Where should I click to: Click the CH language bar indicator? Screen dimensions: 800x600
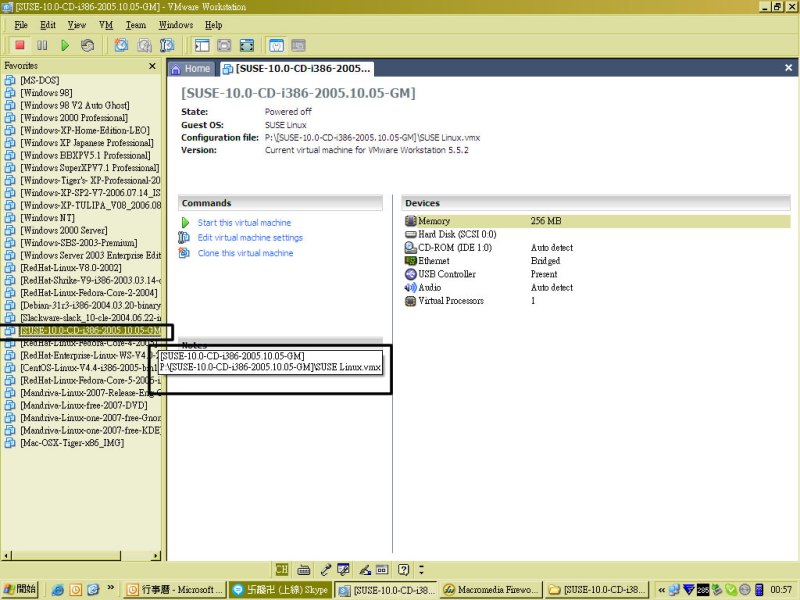281,569
